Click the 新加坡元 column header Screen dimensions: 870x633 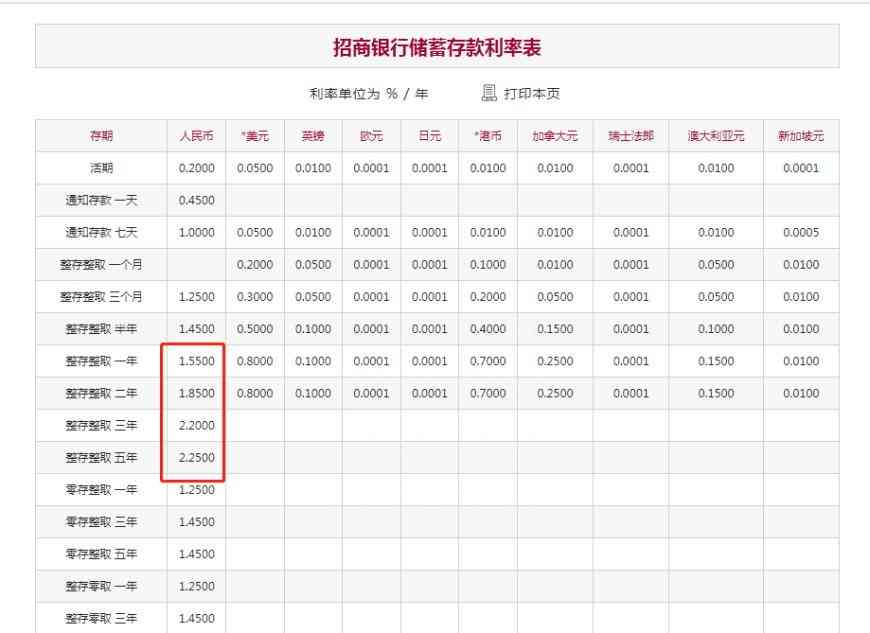pos(801,136)
